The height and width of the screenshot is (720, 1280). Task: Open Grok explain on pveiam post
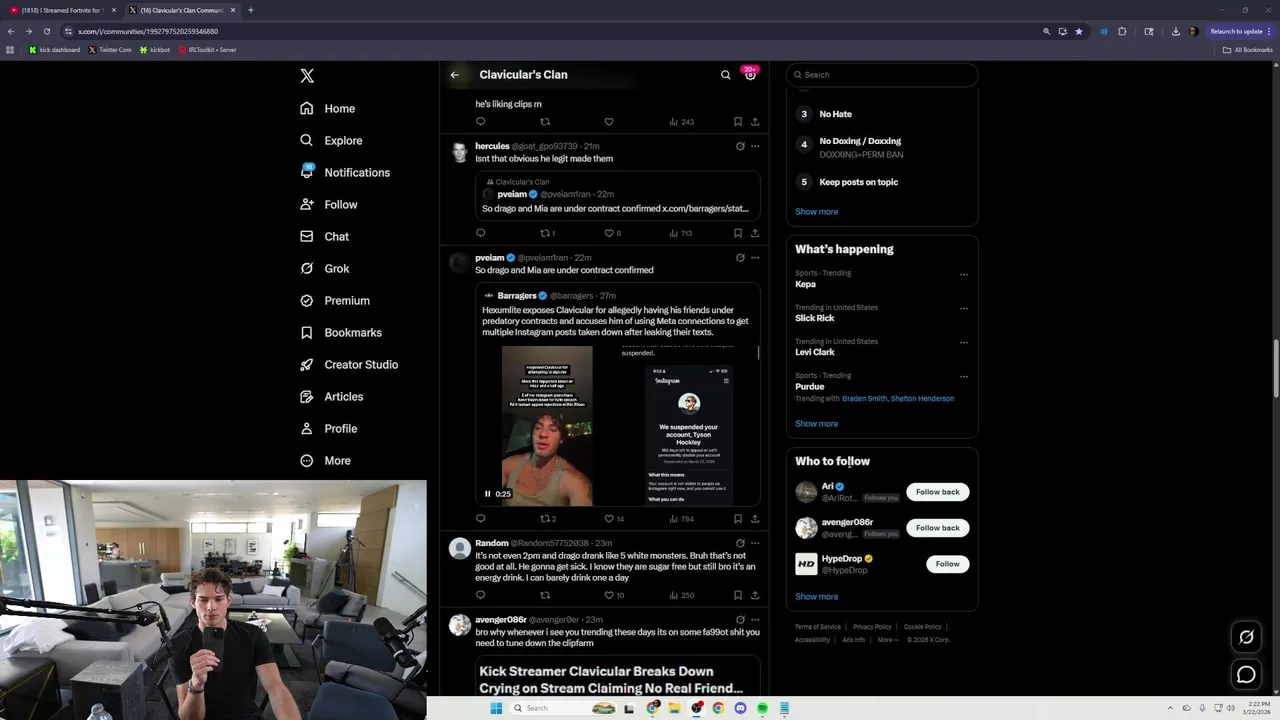coord(740,258)
